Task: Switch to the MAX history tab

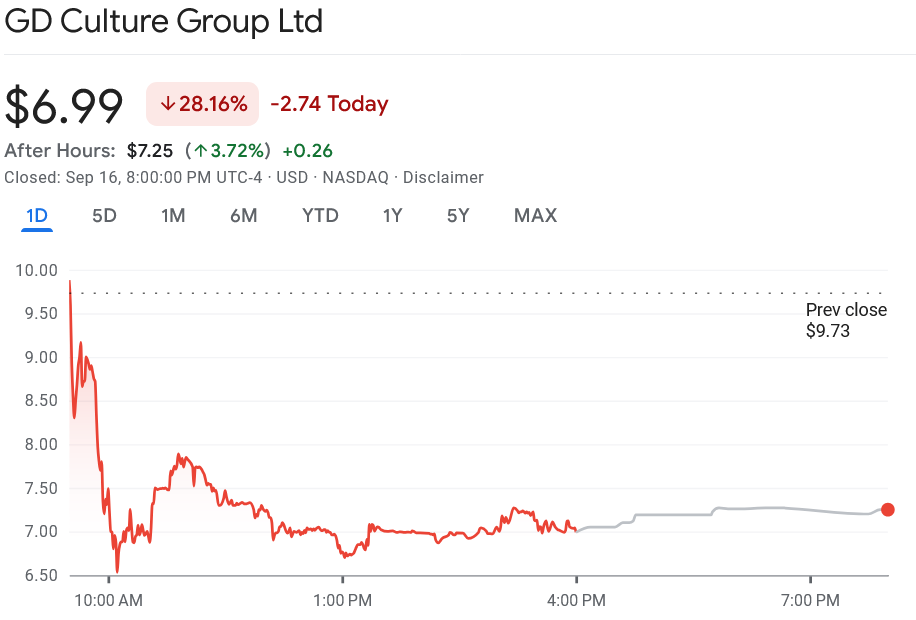Action: 535,215
